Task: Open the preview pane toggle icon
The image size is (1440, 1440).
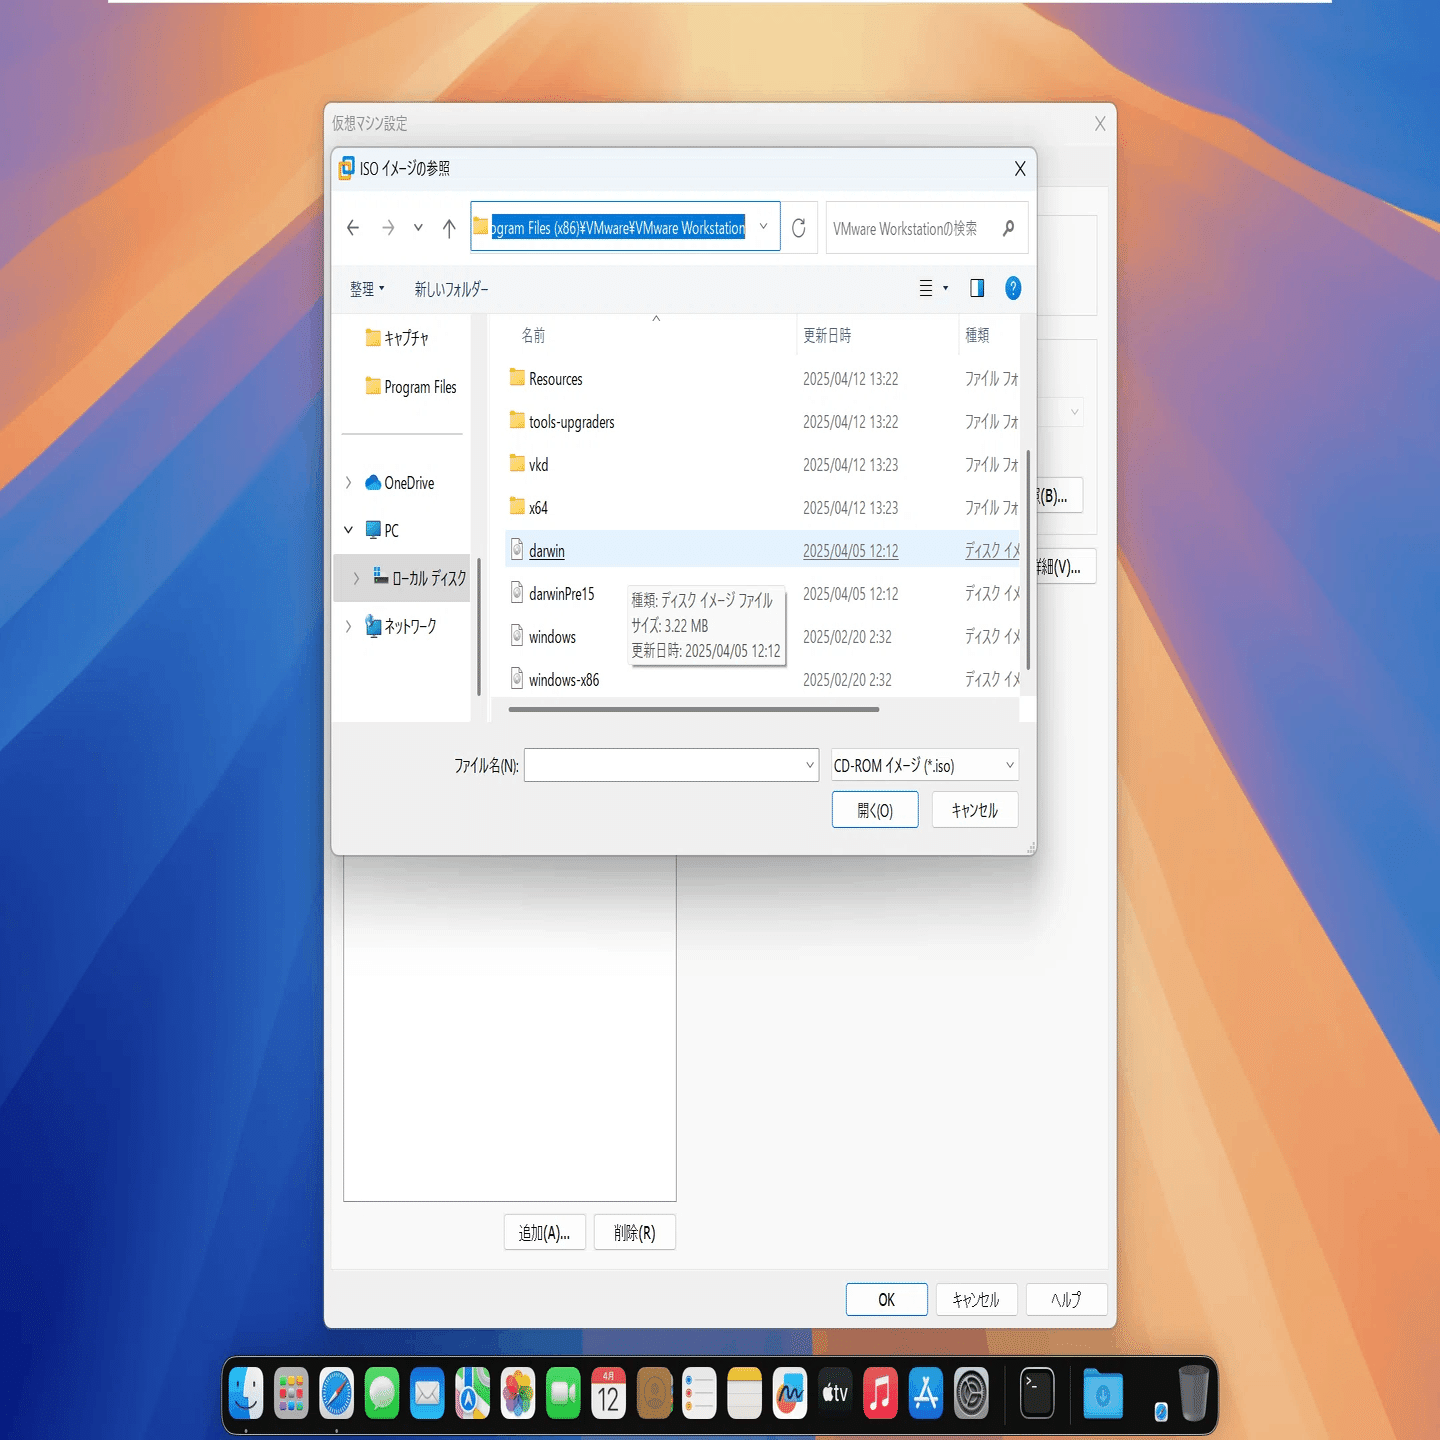Action: click(976, 288)
